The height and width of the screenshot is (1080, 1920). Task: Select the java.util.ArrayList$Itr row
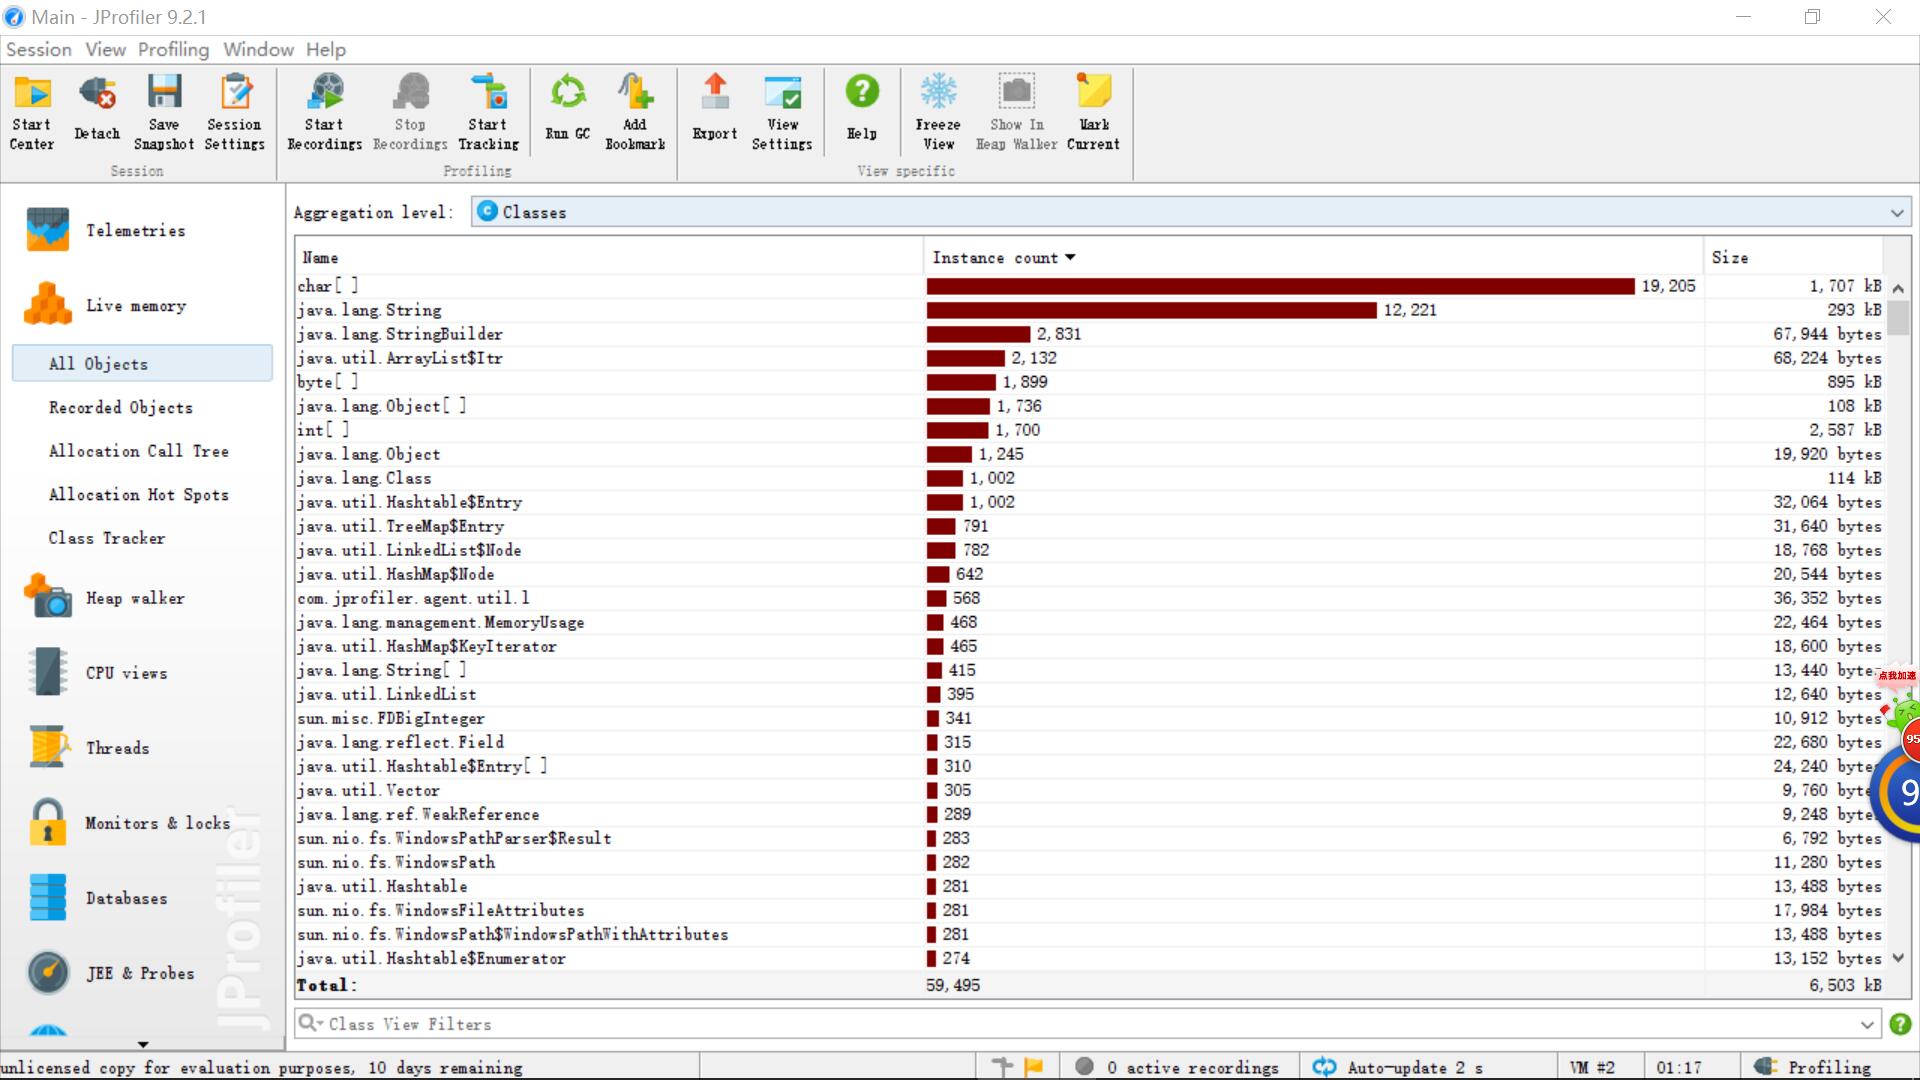pos(1090,358)
